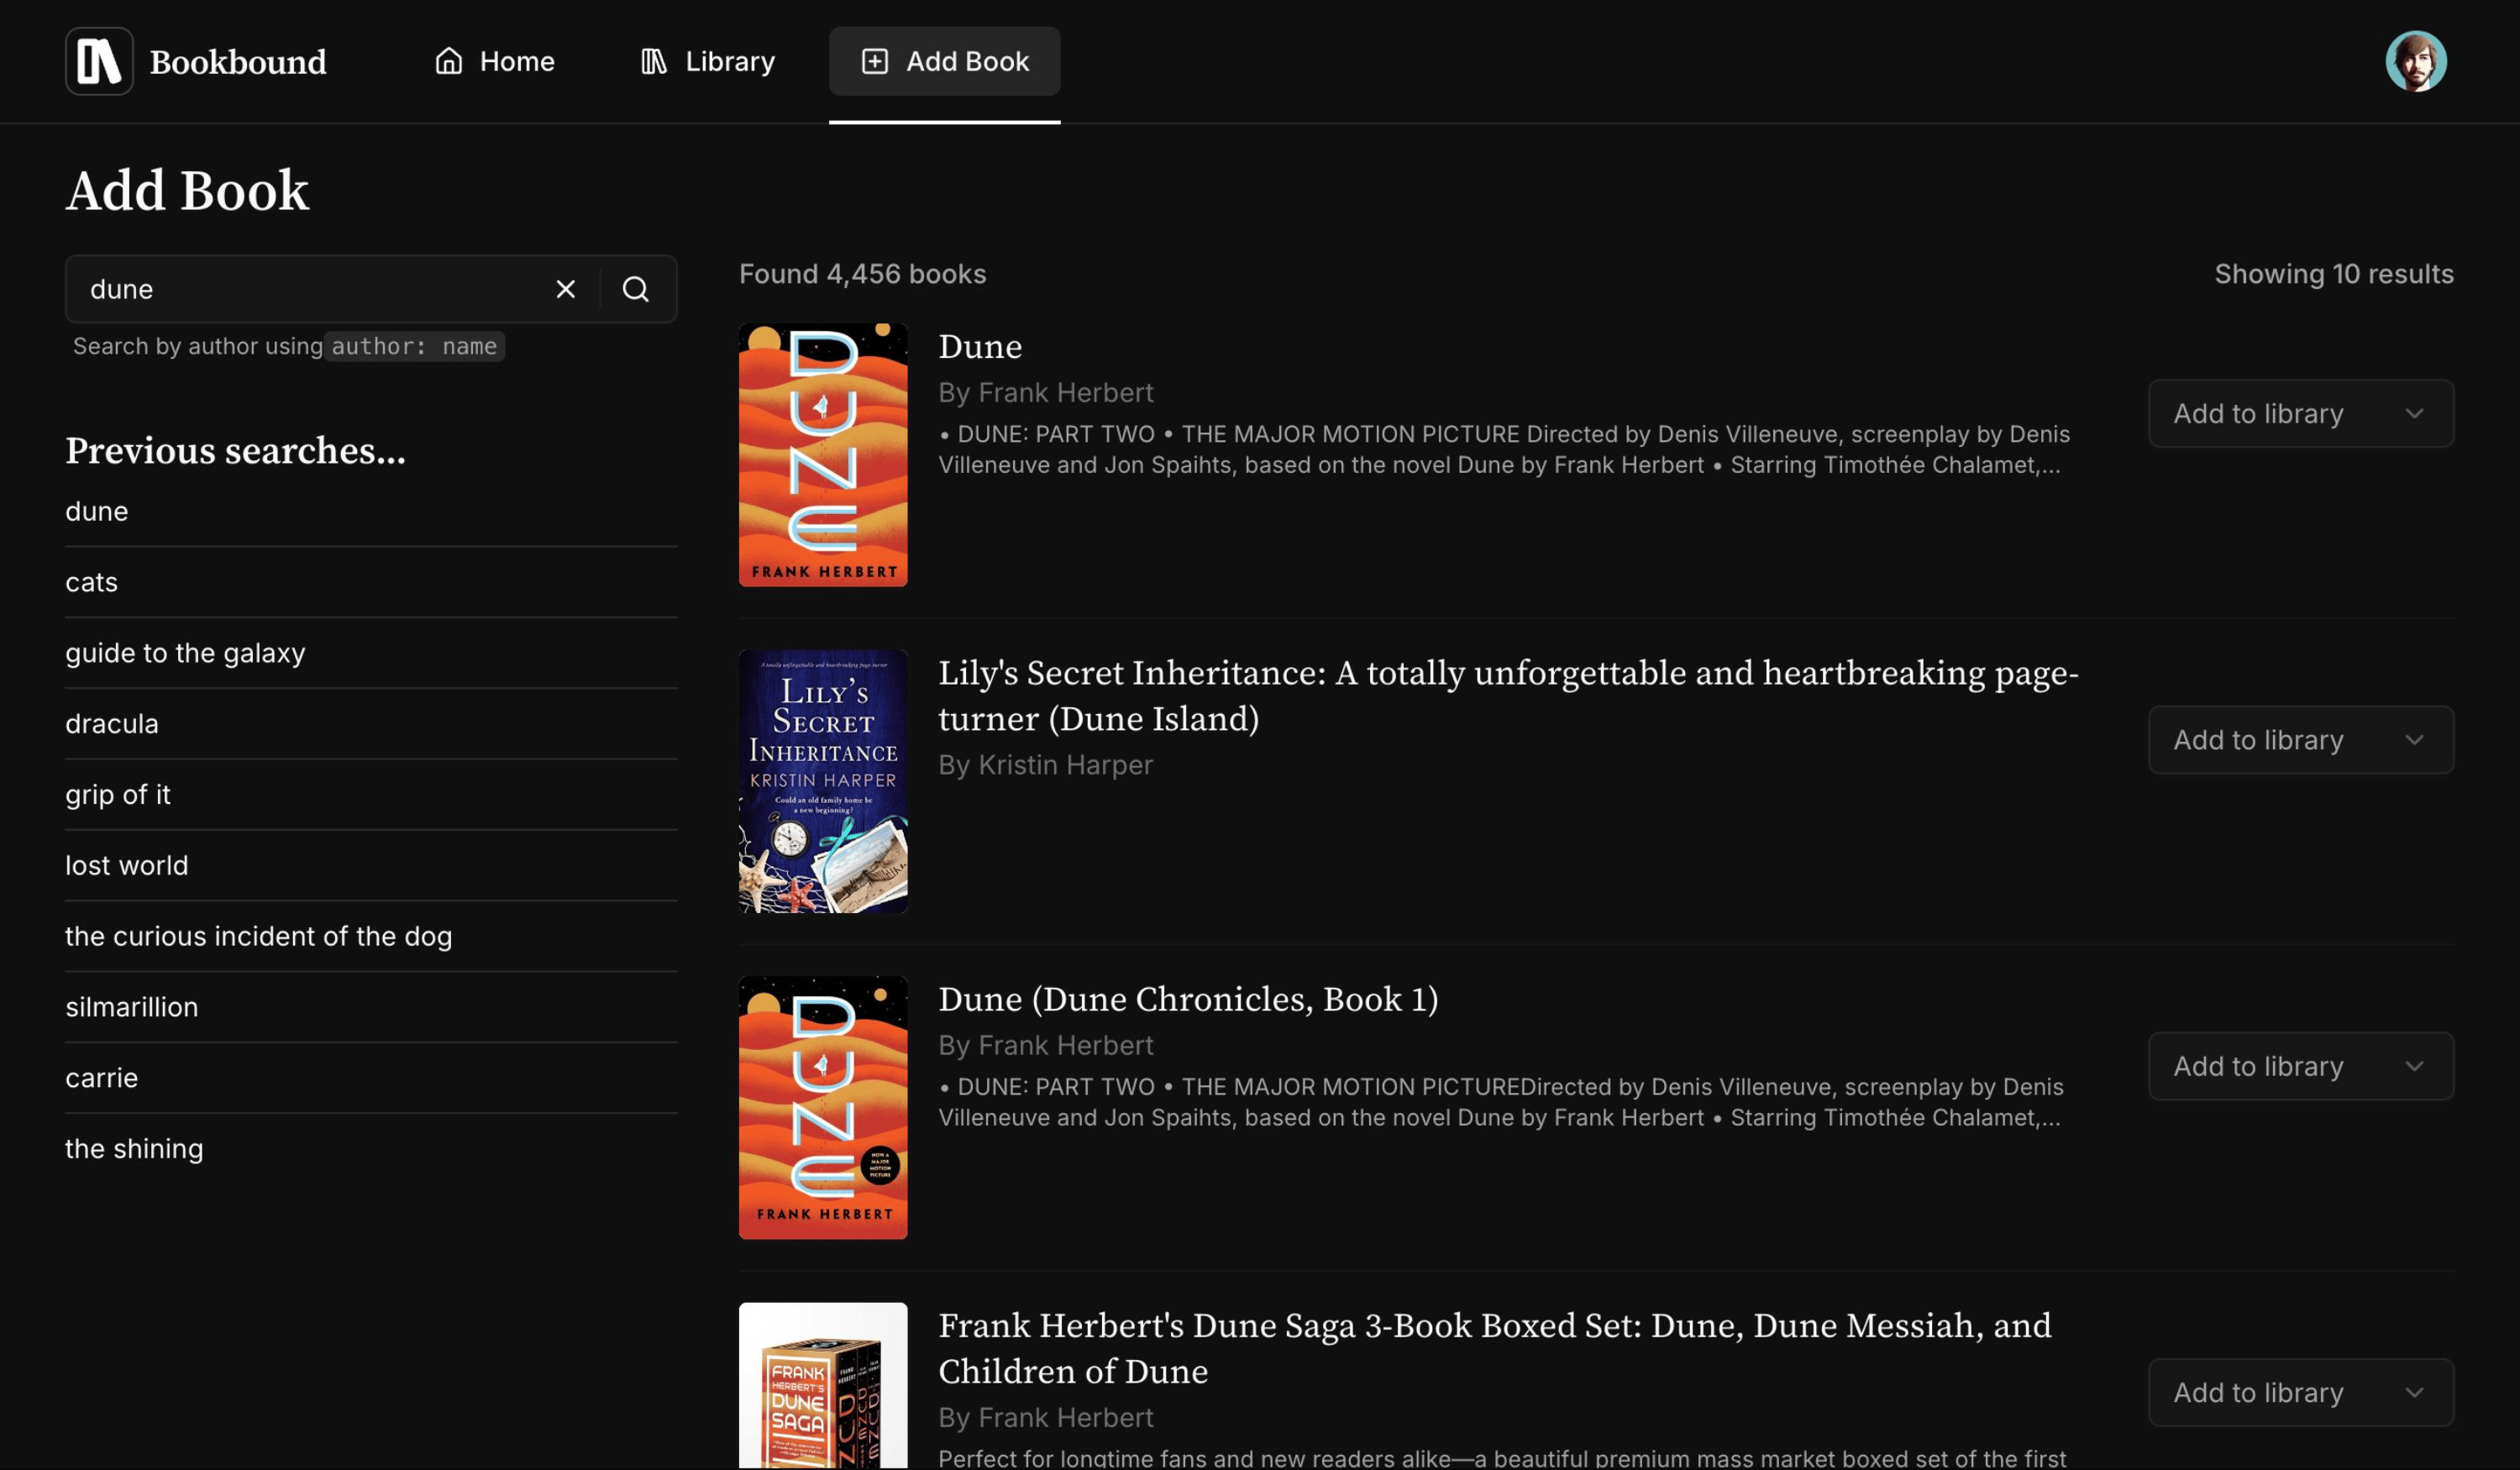Go to the Library tab
Screen dimensions: 2520x1470
pyautogui.click(x=707, y=61)
